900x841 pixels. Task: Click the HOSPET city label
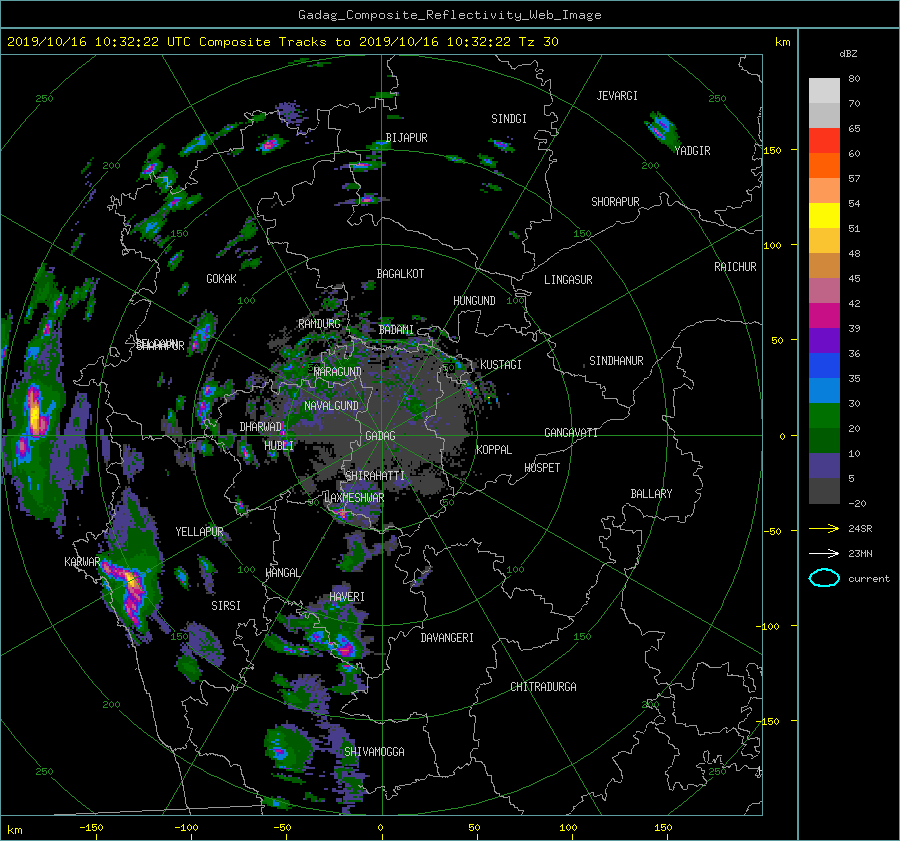pyautogui.click(x=542, y=468)
